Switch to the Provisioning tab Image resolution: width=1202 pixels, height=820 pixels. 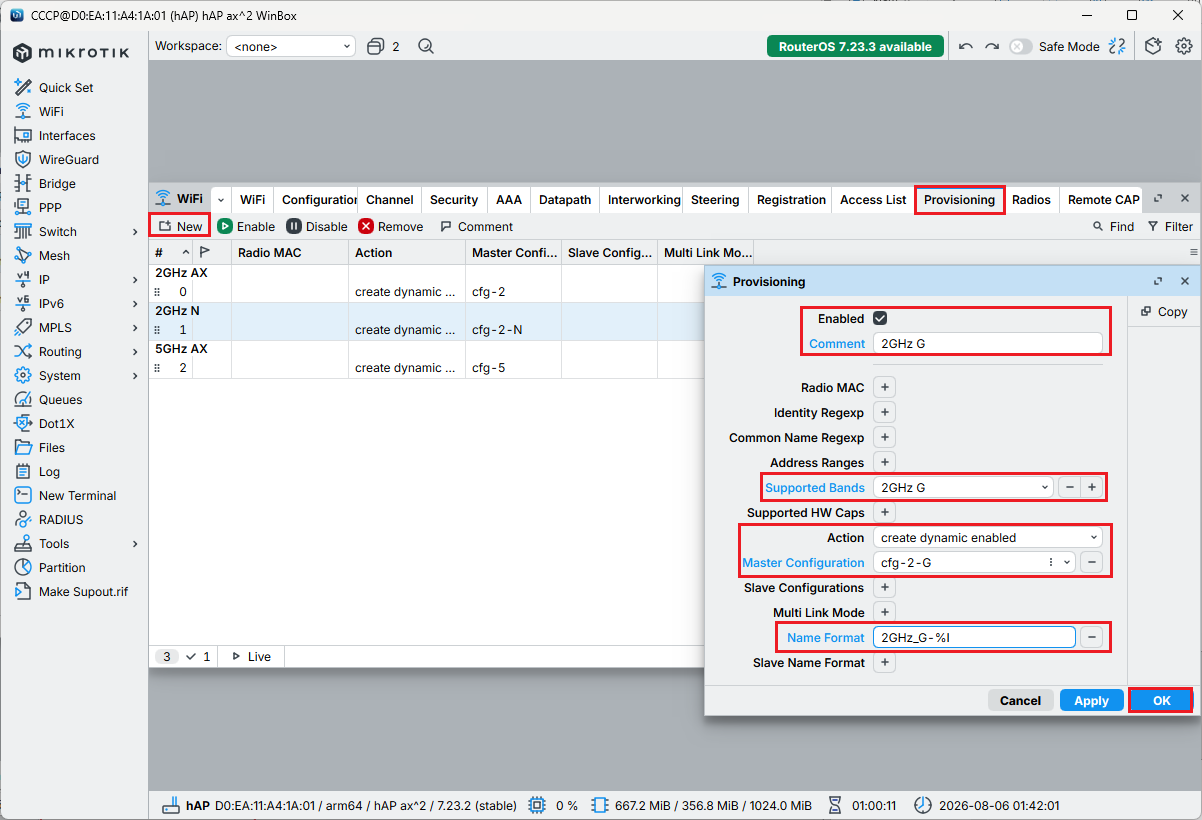(x=959, y=199)
